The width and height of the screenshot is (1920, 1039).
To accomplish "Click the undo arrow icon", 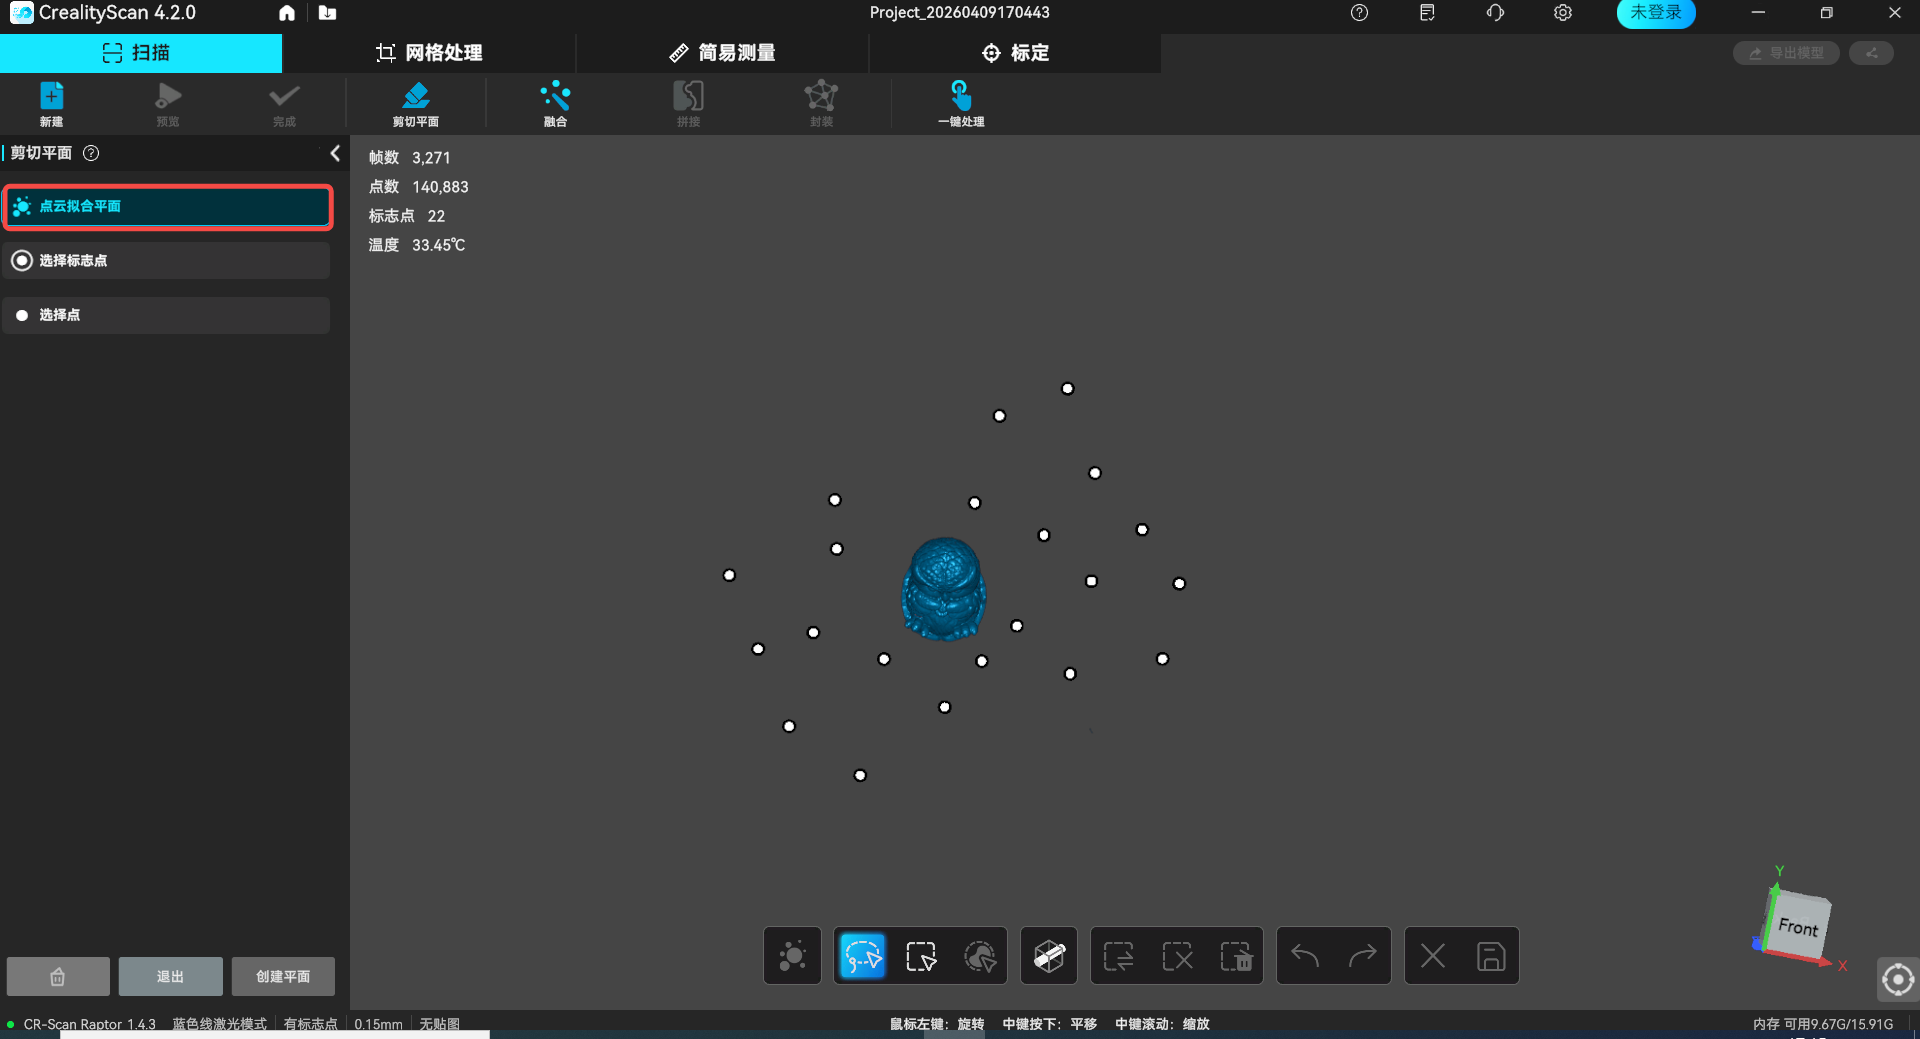I will (x=1305, y=956).
